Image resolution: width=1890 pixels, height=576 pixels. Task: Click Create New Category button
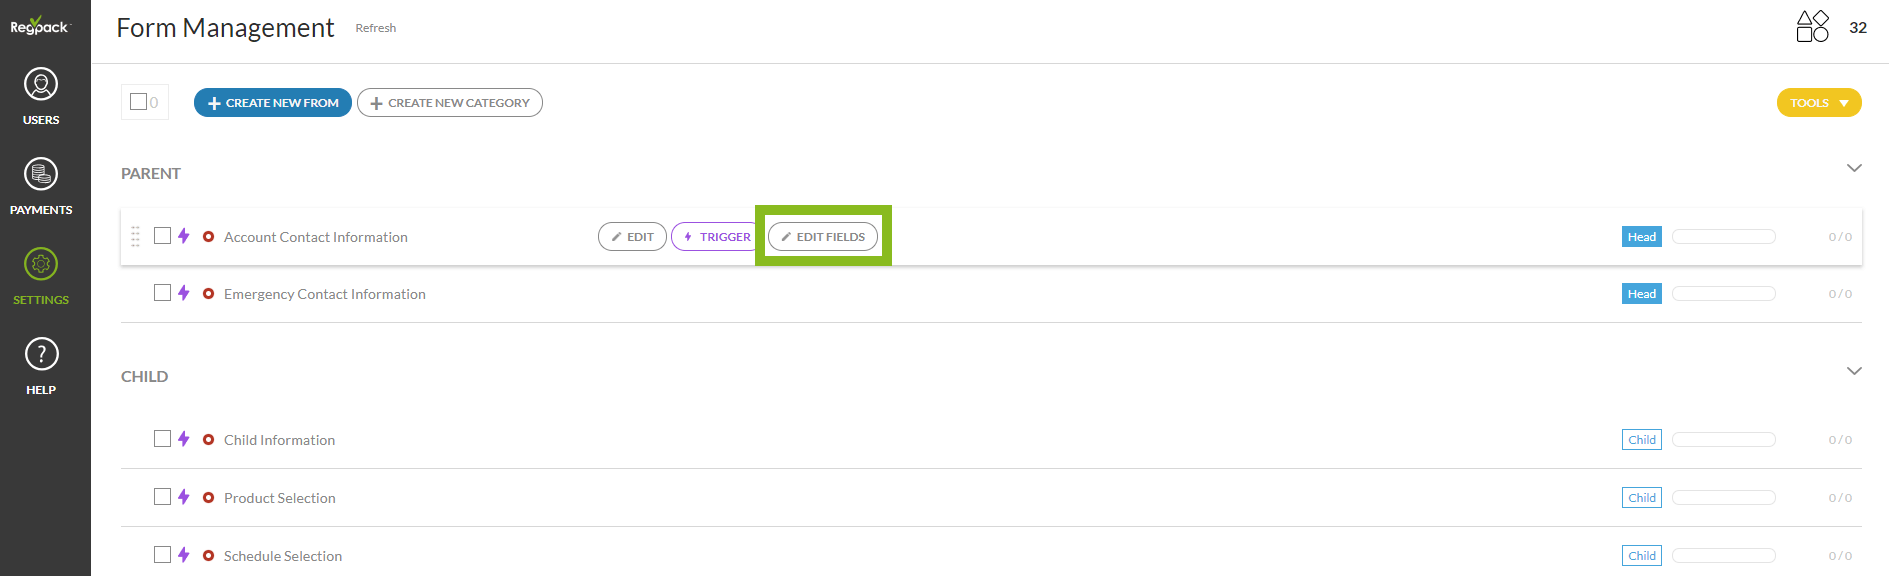450,103
